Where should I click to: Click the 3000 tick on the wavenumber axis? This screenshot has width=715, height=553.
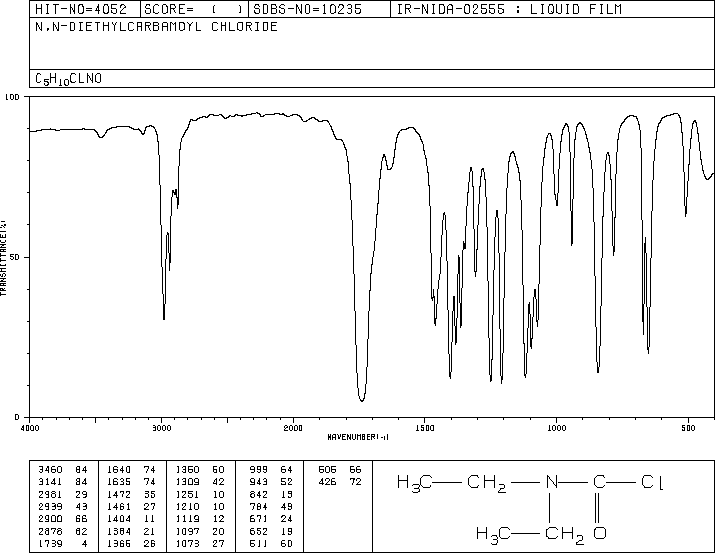[161, 428]
